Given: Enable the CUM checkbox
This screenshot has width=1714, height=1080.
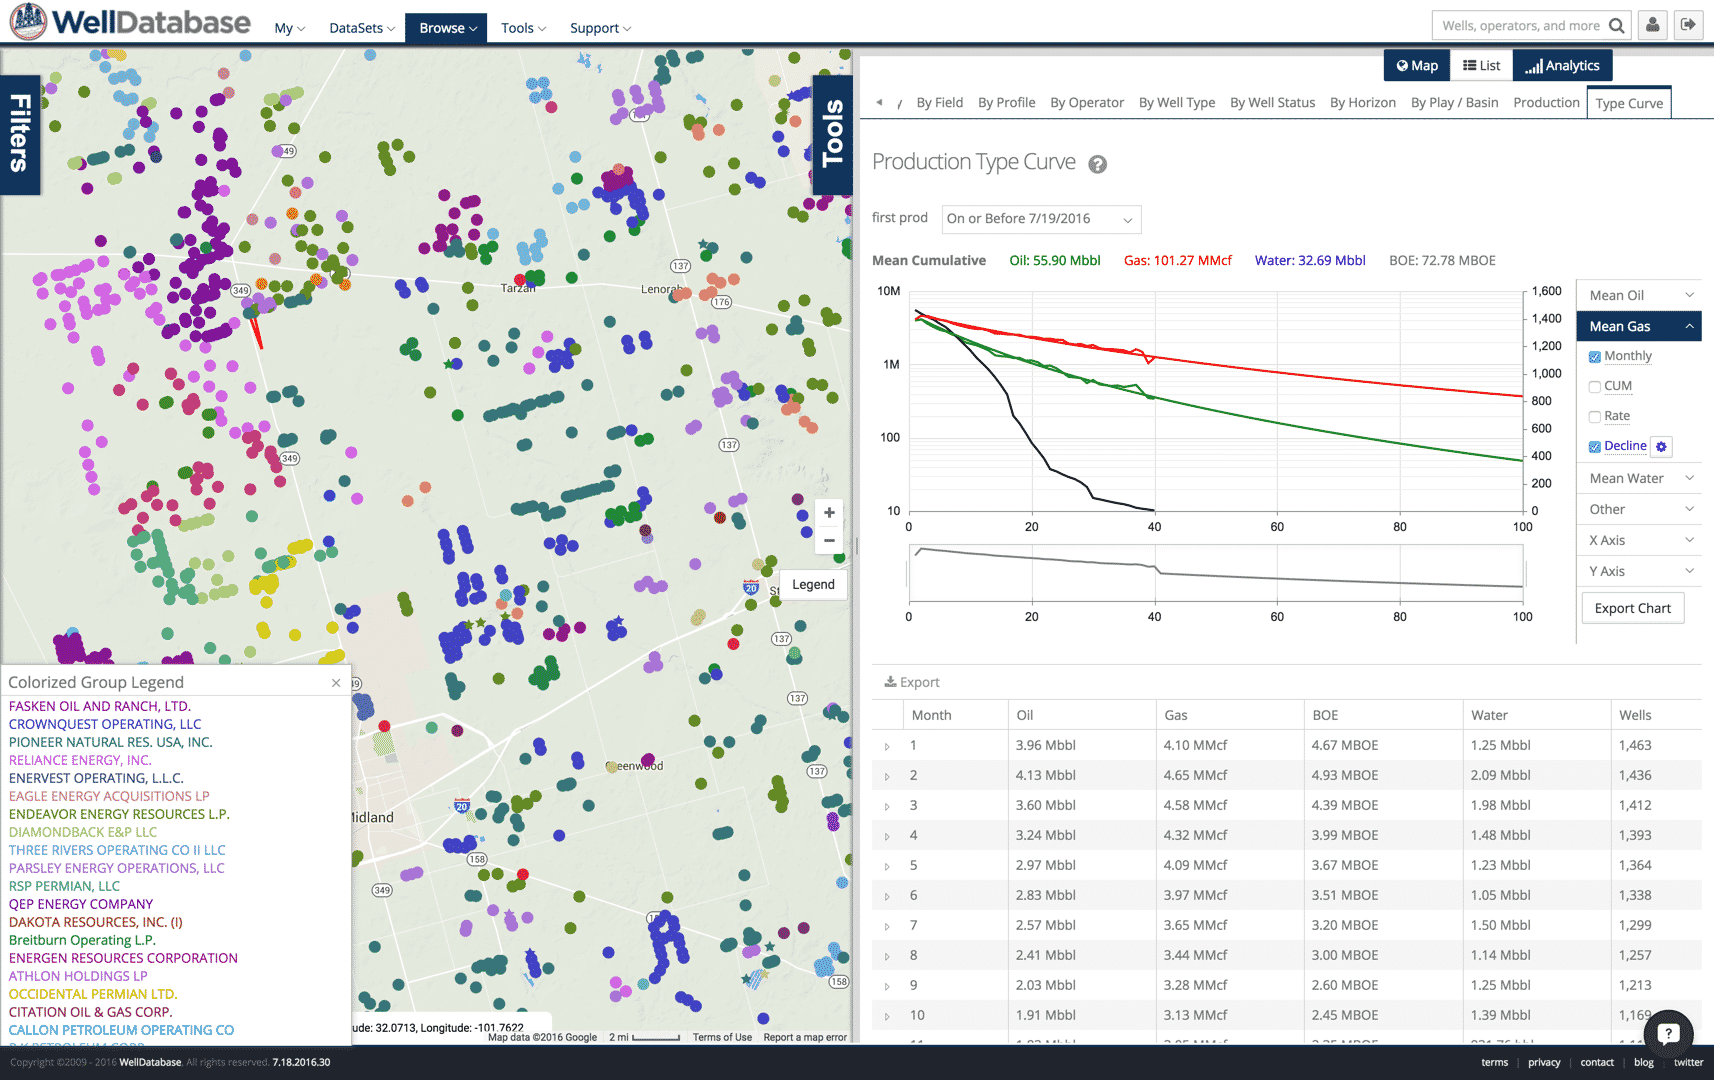Looking at the screenshot, I should tap(1595, 387).
